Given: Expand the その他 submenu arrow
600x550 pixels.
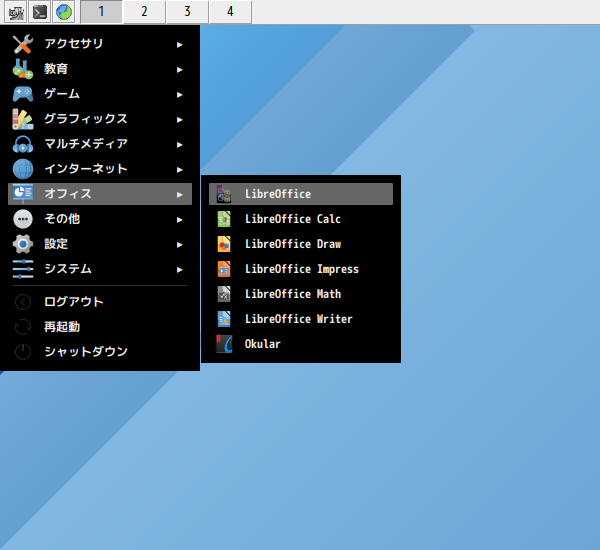Looking at the screenshot, I should [x=179, y=220].
